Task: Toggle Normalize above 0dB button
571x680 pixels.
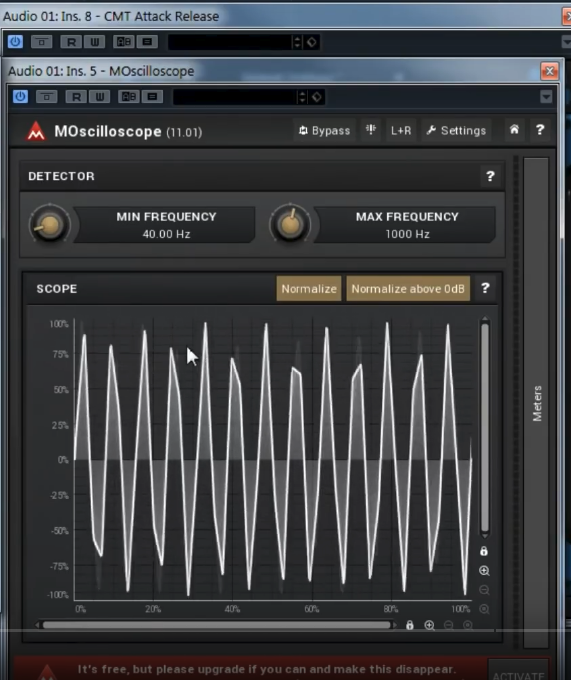Action: [x=408, y=289]
